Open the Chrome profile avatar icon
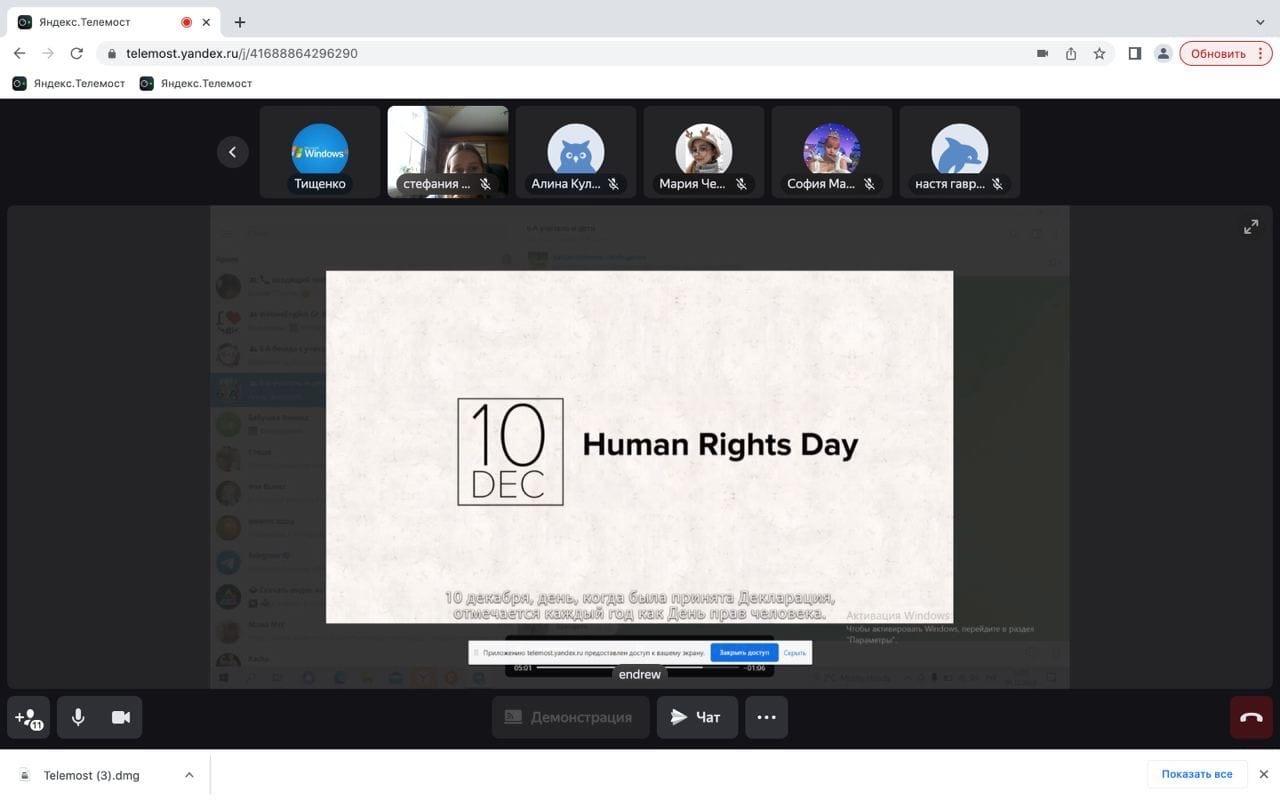Image resolution: width=1280 pixels, height=800 pixels. tap(1163, 54)
